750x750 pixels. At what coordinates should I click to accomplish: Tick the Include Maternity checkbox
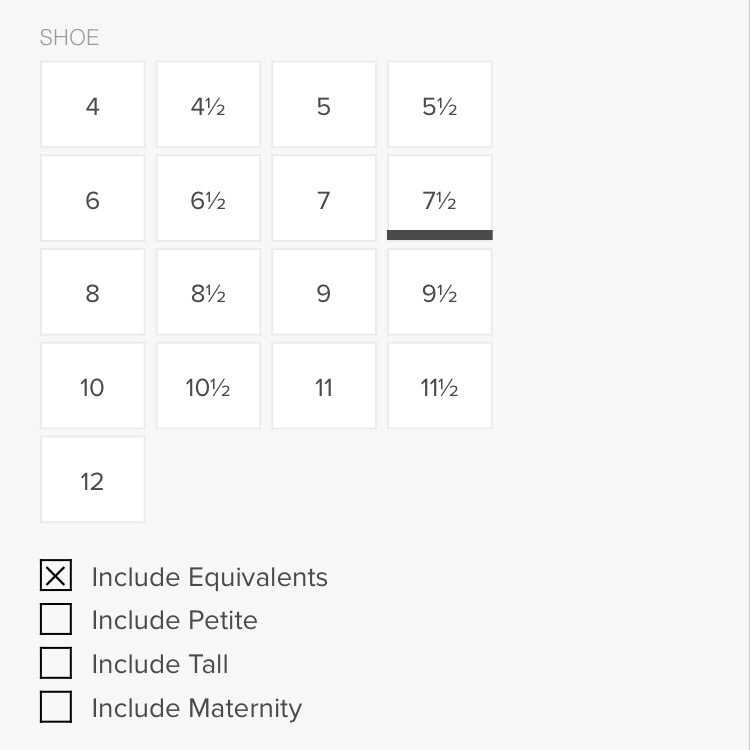(56, 708)
